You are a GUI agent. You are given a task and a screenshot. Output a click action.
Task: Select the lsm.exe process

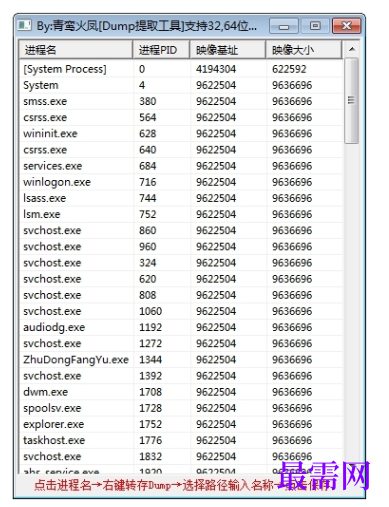(x=181, y=214)
